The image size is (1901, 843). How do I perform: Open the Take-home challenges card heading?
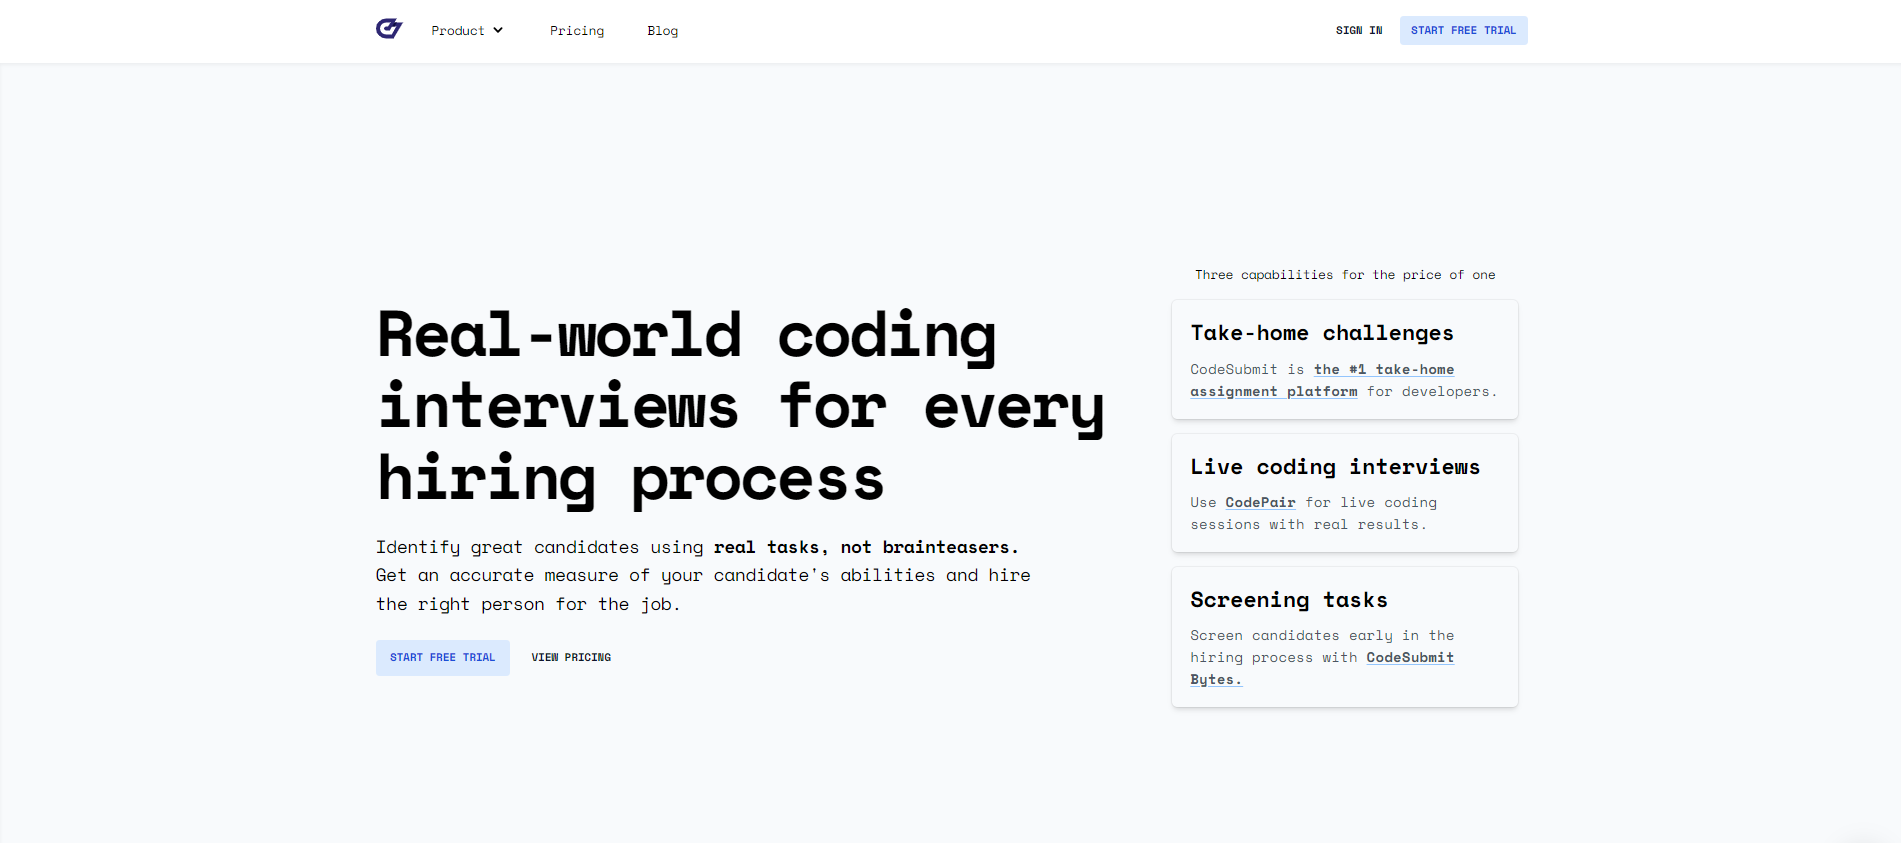[x=1321, y=333]
